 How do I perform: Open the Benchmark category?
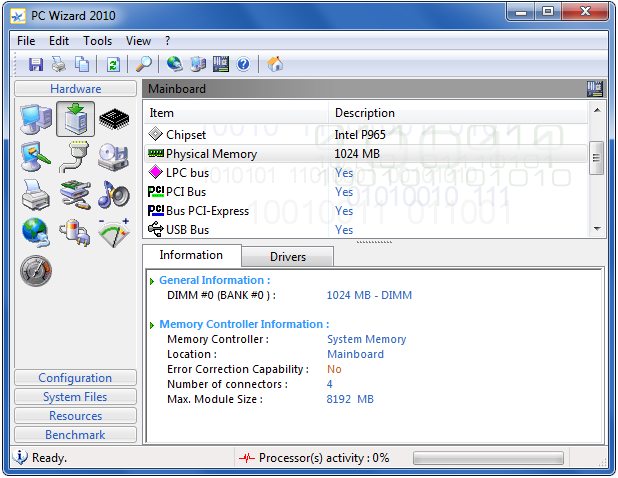75,435
